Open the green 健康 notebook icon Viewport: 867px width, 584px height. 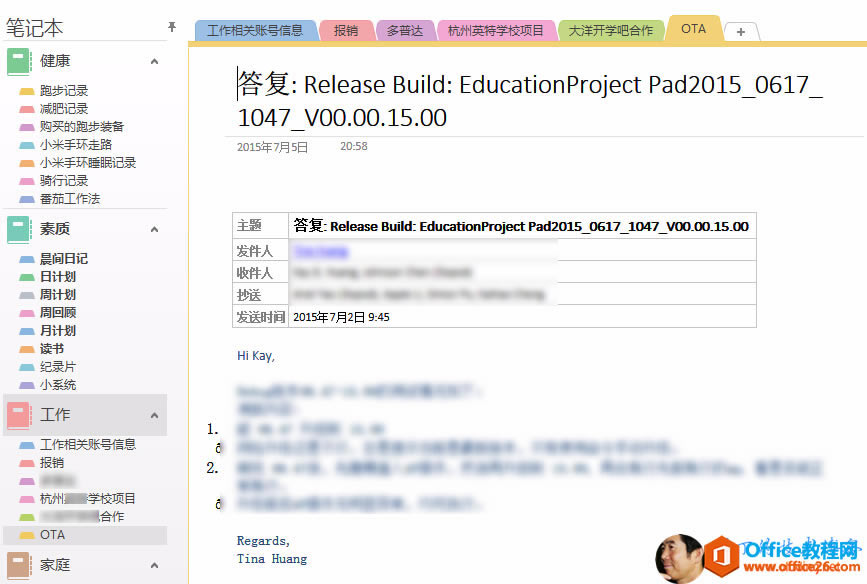pyautogui.click(x=19, y=61)
